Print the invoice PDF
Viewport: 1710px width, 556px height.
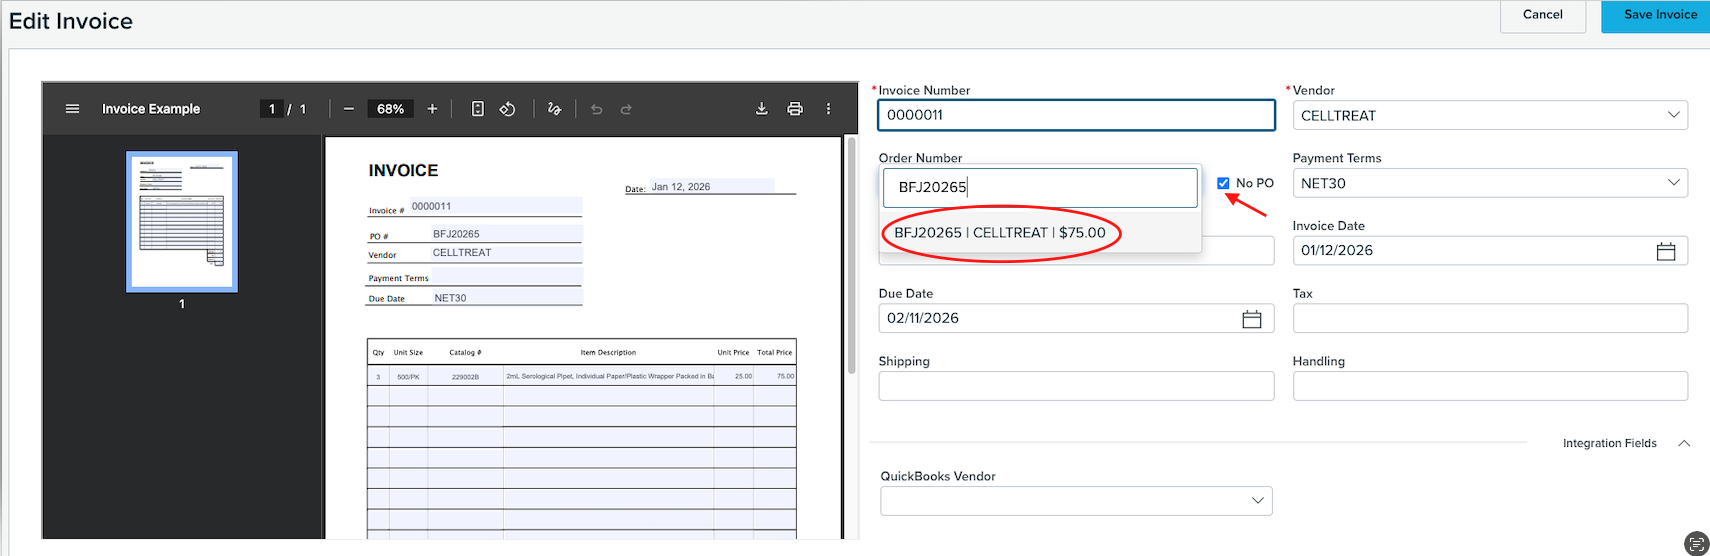(795, 109)
